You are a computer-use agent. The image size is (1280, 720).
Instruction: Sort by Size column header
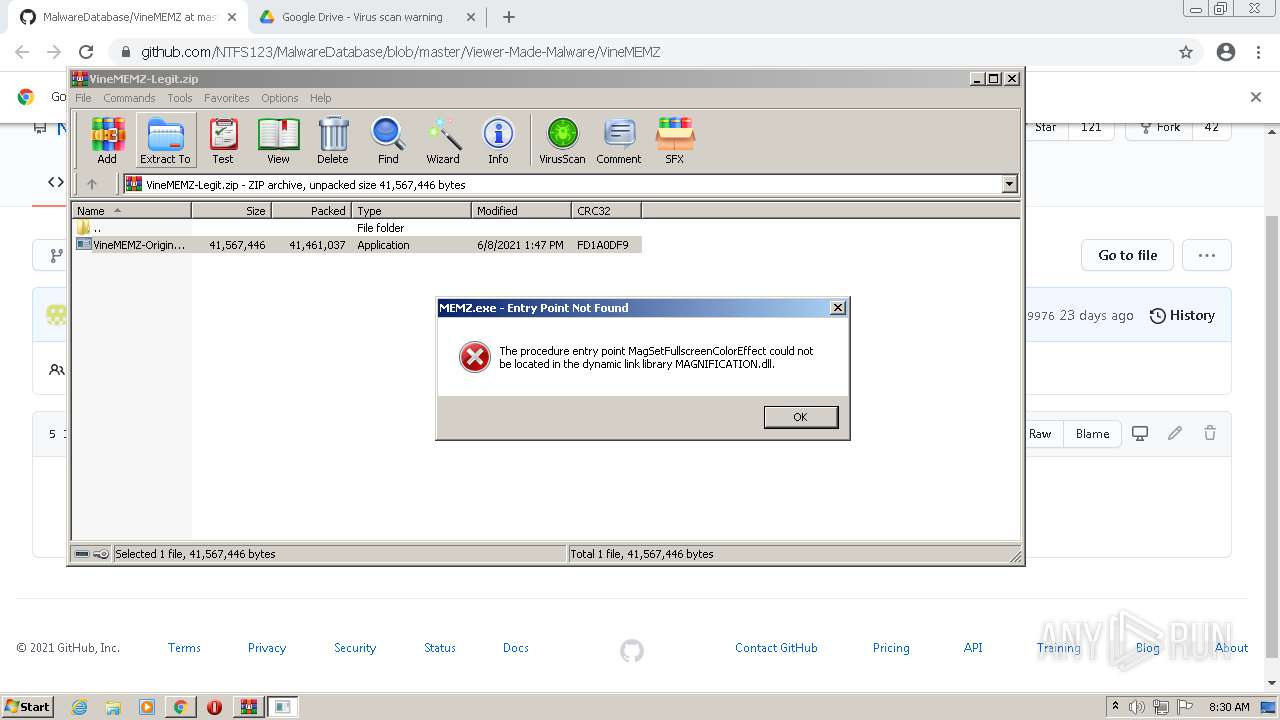231,210
